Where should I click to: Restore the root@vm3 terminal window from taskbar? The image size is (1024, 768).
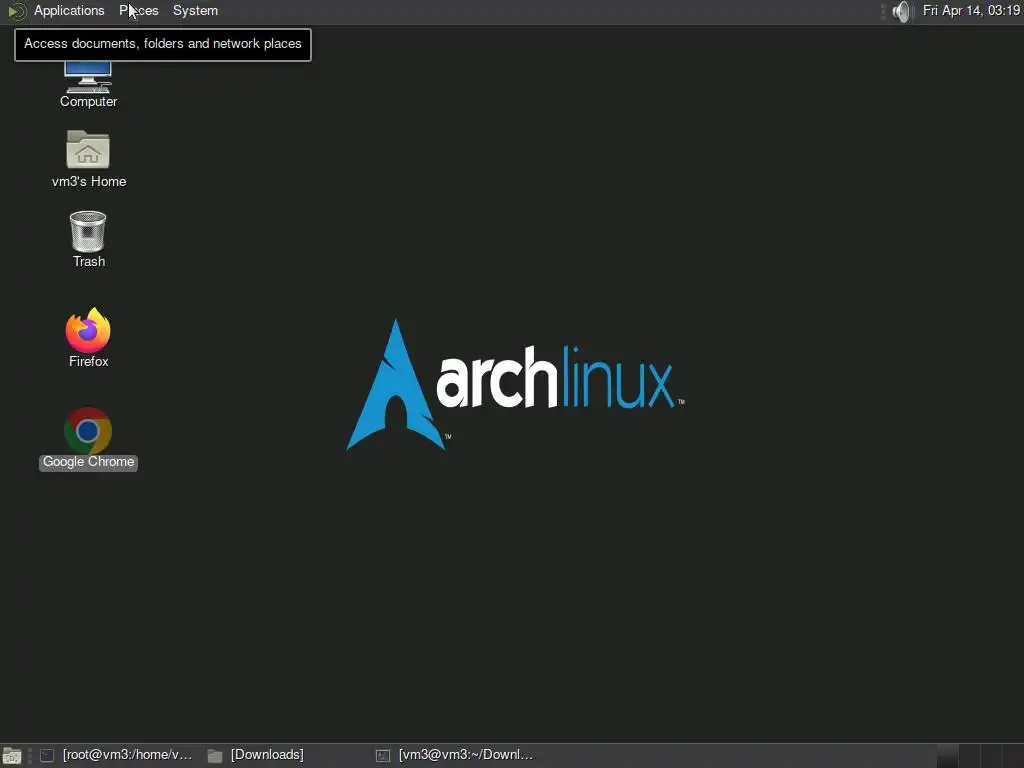pyautogui.click(x=116, y=755)
